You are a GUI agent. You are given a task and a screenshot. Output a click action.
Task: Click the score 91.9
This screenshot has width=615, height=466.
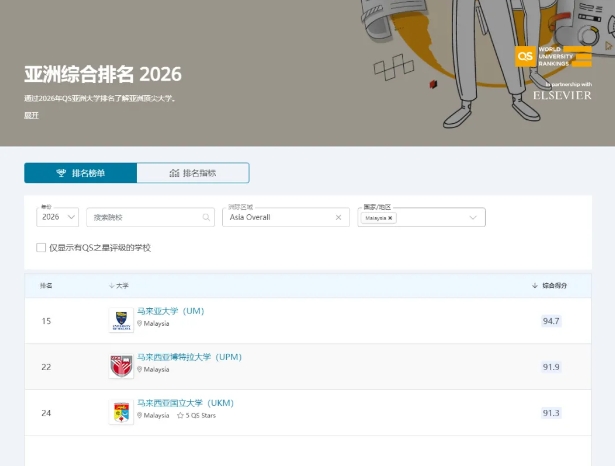click(x=551, y=367)
